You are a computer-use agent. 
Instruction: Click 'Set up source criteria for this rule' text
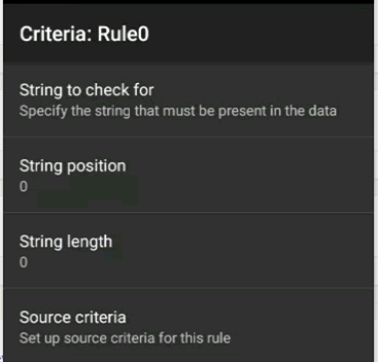coord(125,338)
